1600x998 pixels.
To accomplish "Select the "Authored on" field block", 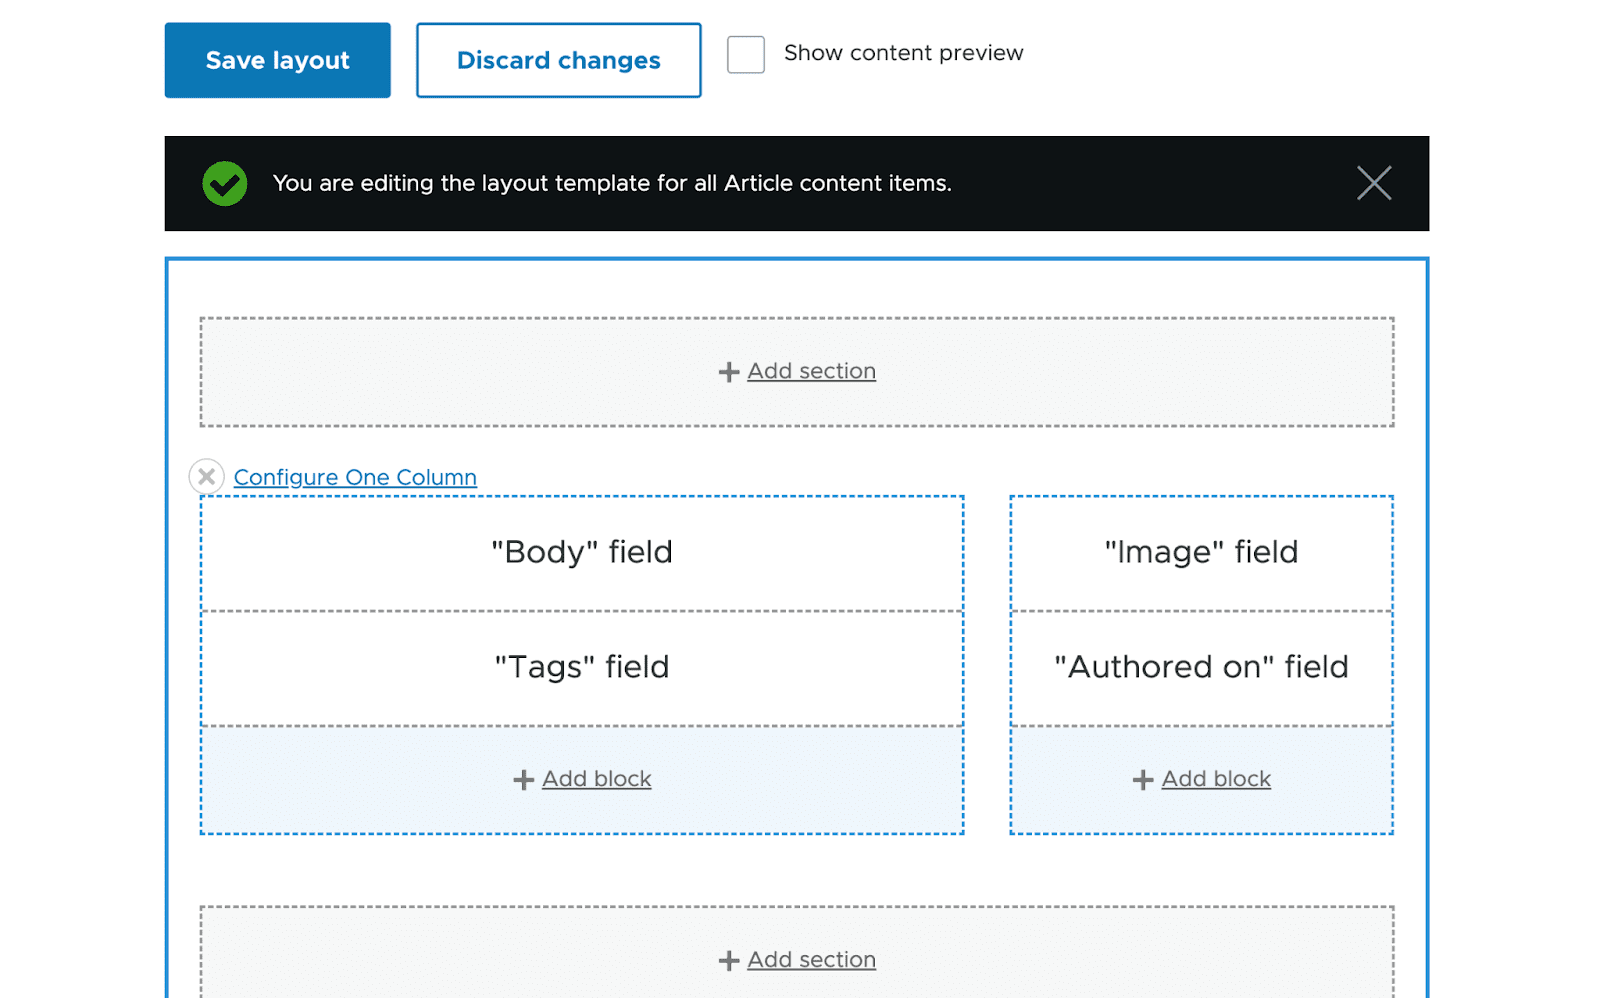I will click(x=1201, y=667).
